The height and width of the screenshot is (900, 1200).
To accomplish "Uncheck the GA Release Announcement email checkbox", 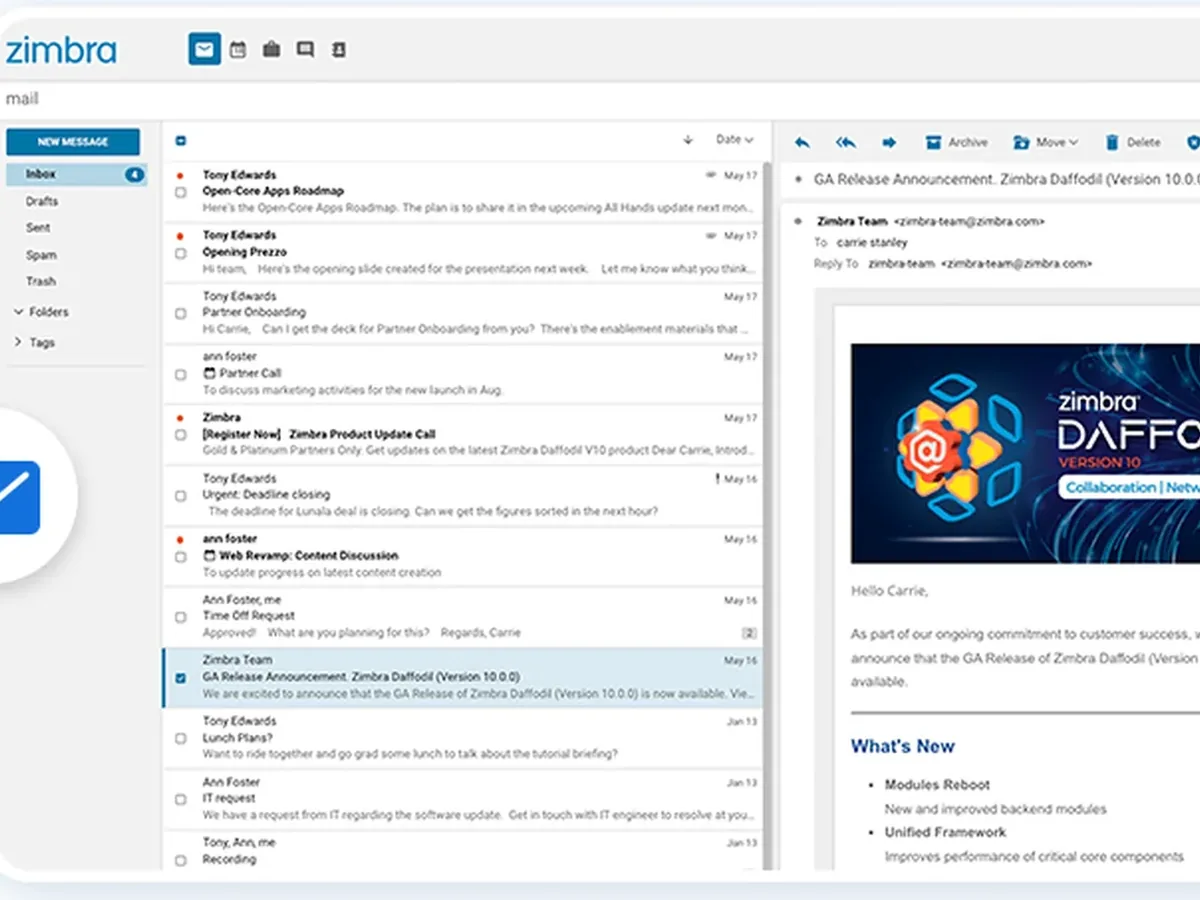I will 181,677.
